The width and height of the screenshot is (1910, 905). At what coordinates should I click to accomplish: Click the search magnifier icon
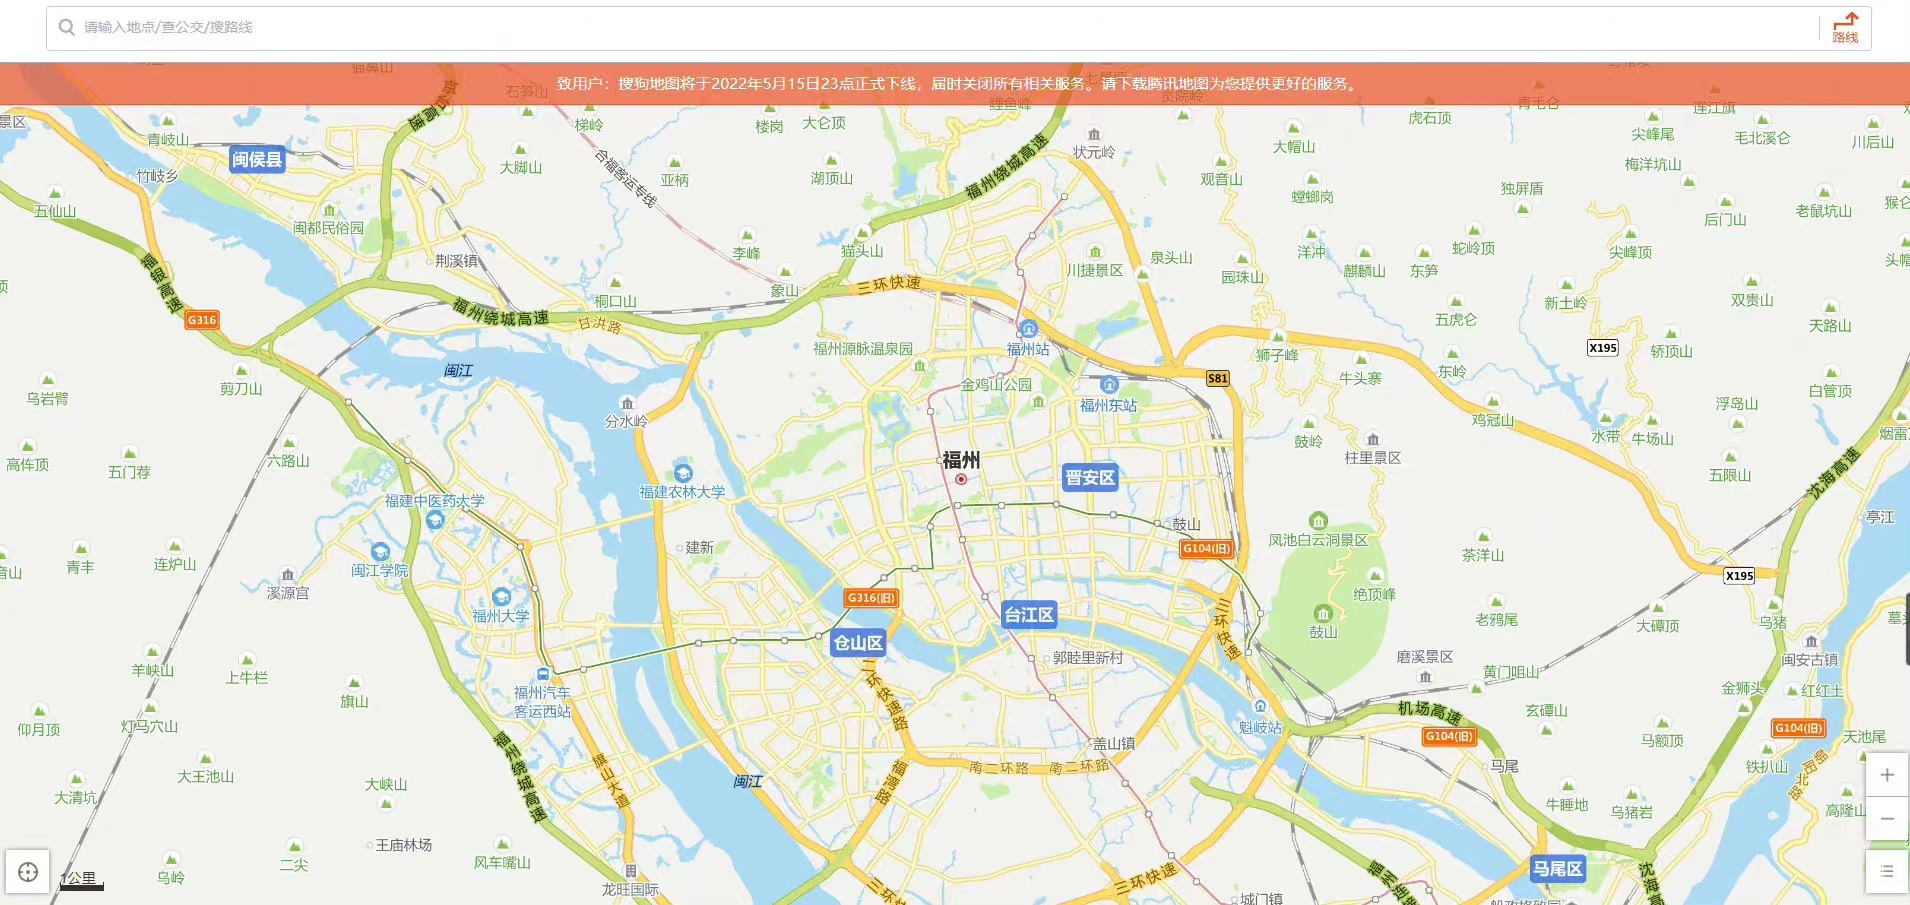67,27
